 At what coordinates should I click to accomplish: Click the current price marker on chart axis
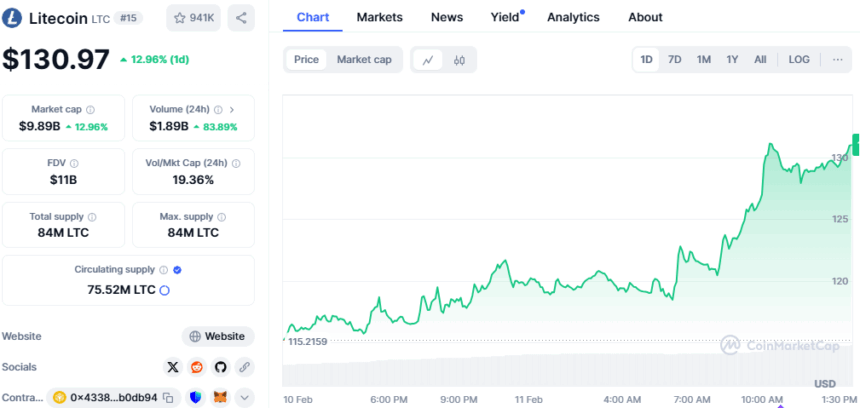[x=856, y=144]
